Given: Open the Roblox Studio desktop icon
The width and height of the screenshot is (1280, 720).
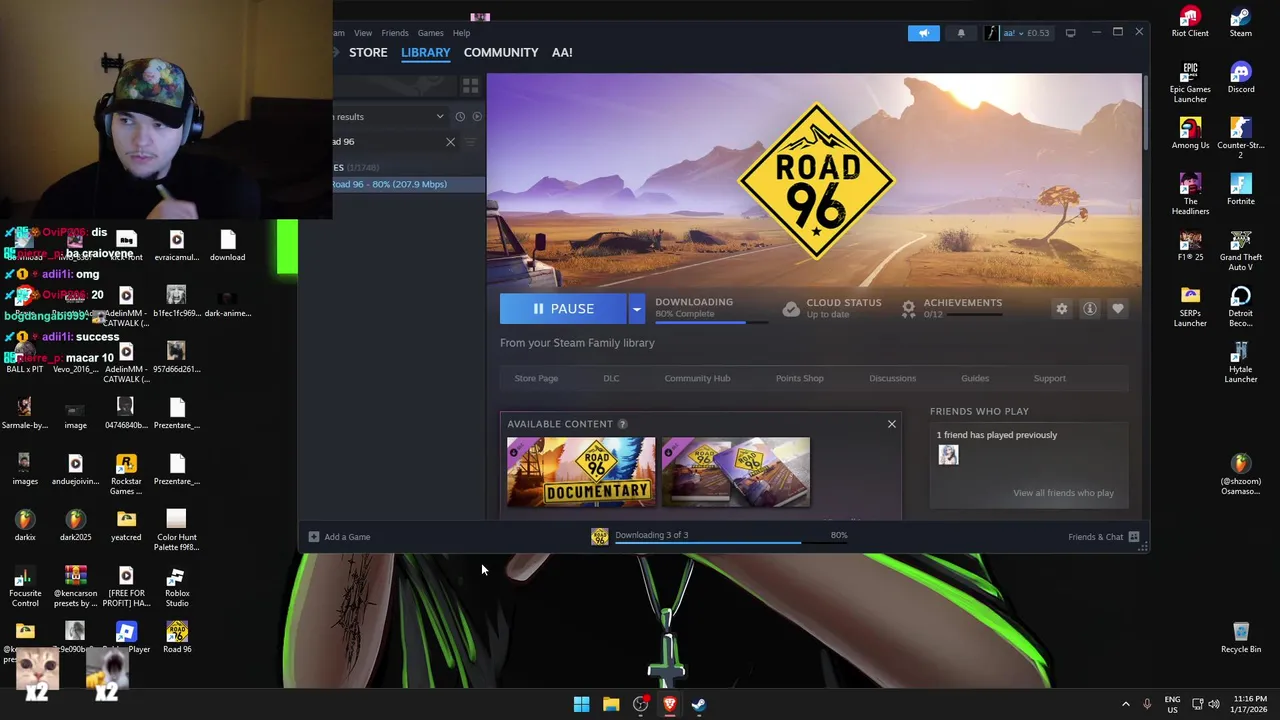Looking at the screenshot, I should [177, 586].
